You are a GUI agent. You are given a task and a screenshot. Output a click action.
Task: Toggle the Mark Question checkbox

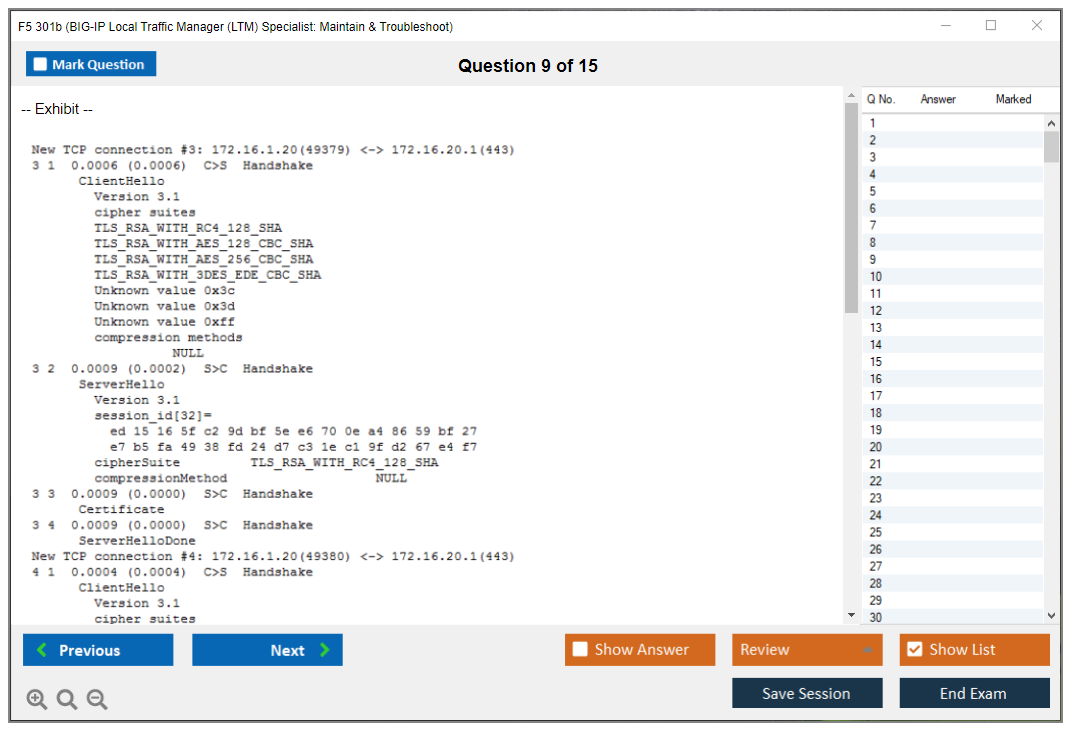[41, 65]
